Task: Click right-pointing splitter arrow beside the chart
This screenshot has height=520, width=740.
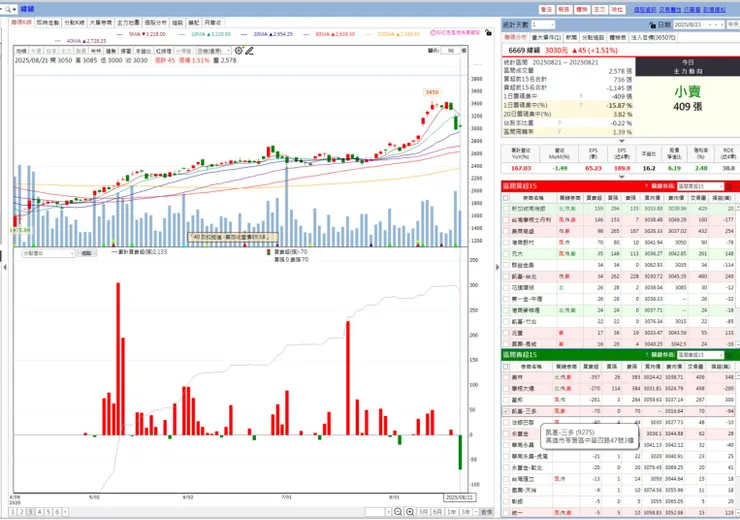Action: point(497,267)
